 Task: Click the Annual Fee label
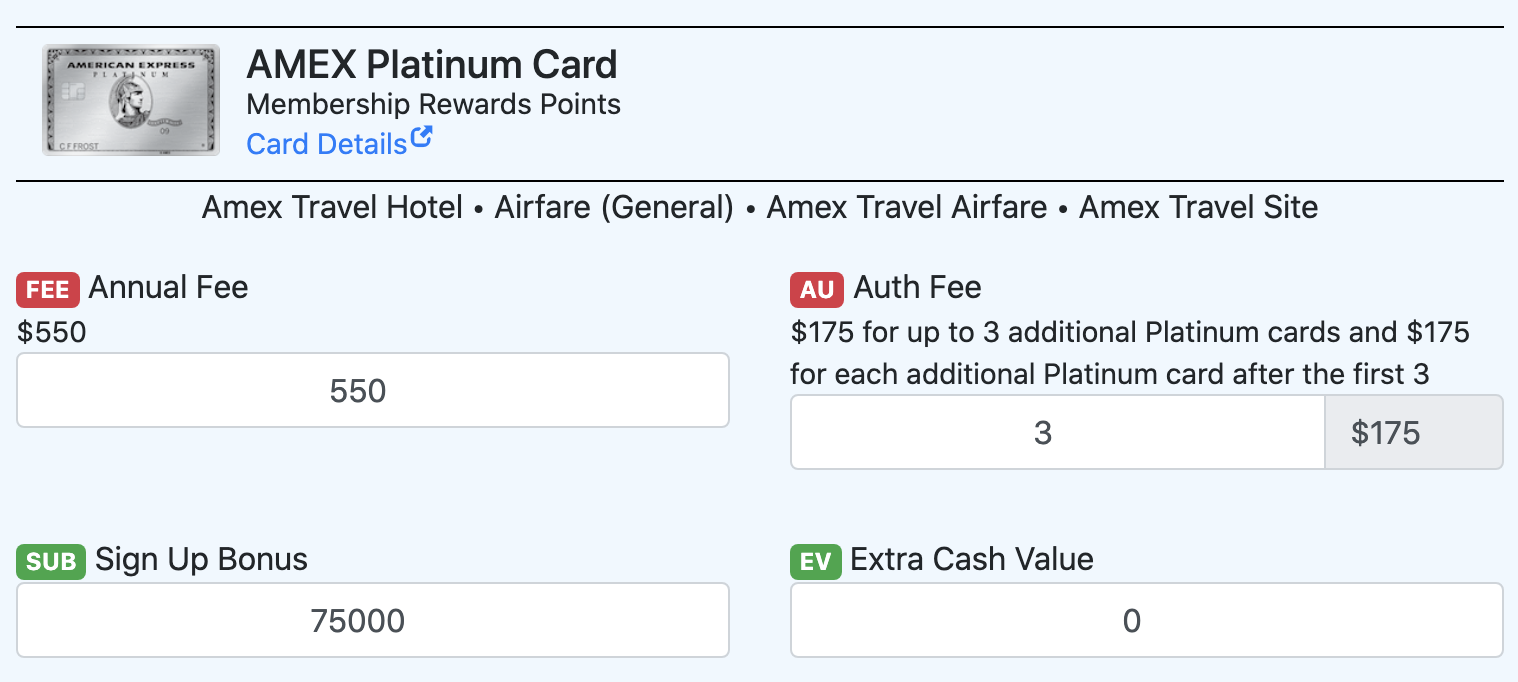[x=168, y=288]
